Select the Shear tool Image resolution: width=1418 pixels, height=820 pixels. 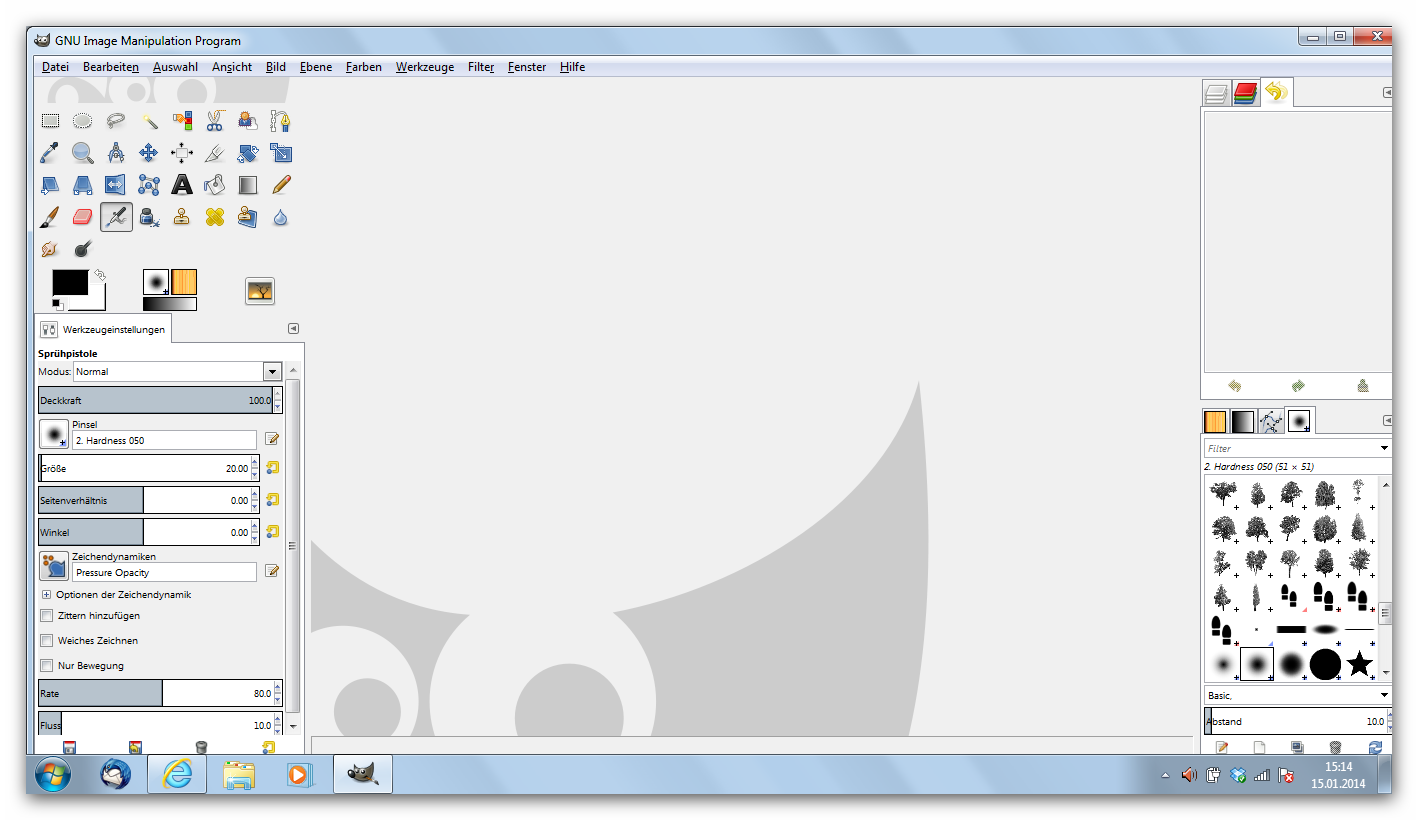[x=50, y=185]
